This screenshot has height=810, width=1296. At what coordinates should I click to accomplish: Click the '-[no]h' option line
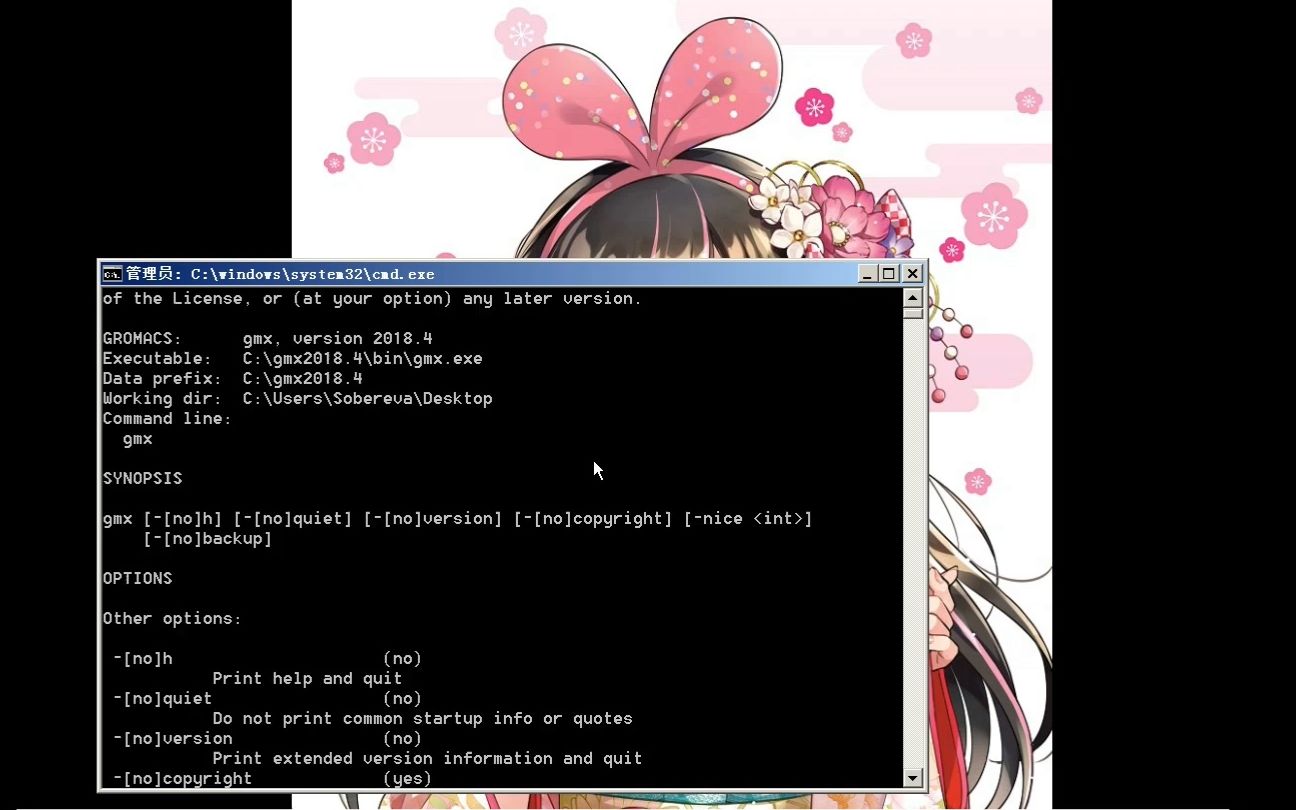coord(267,659)
